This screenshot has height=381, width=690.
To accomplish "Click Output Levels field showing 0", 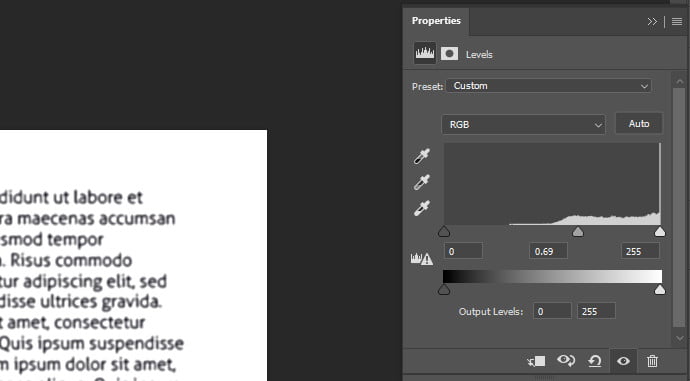I will click(x=552, y=311).
